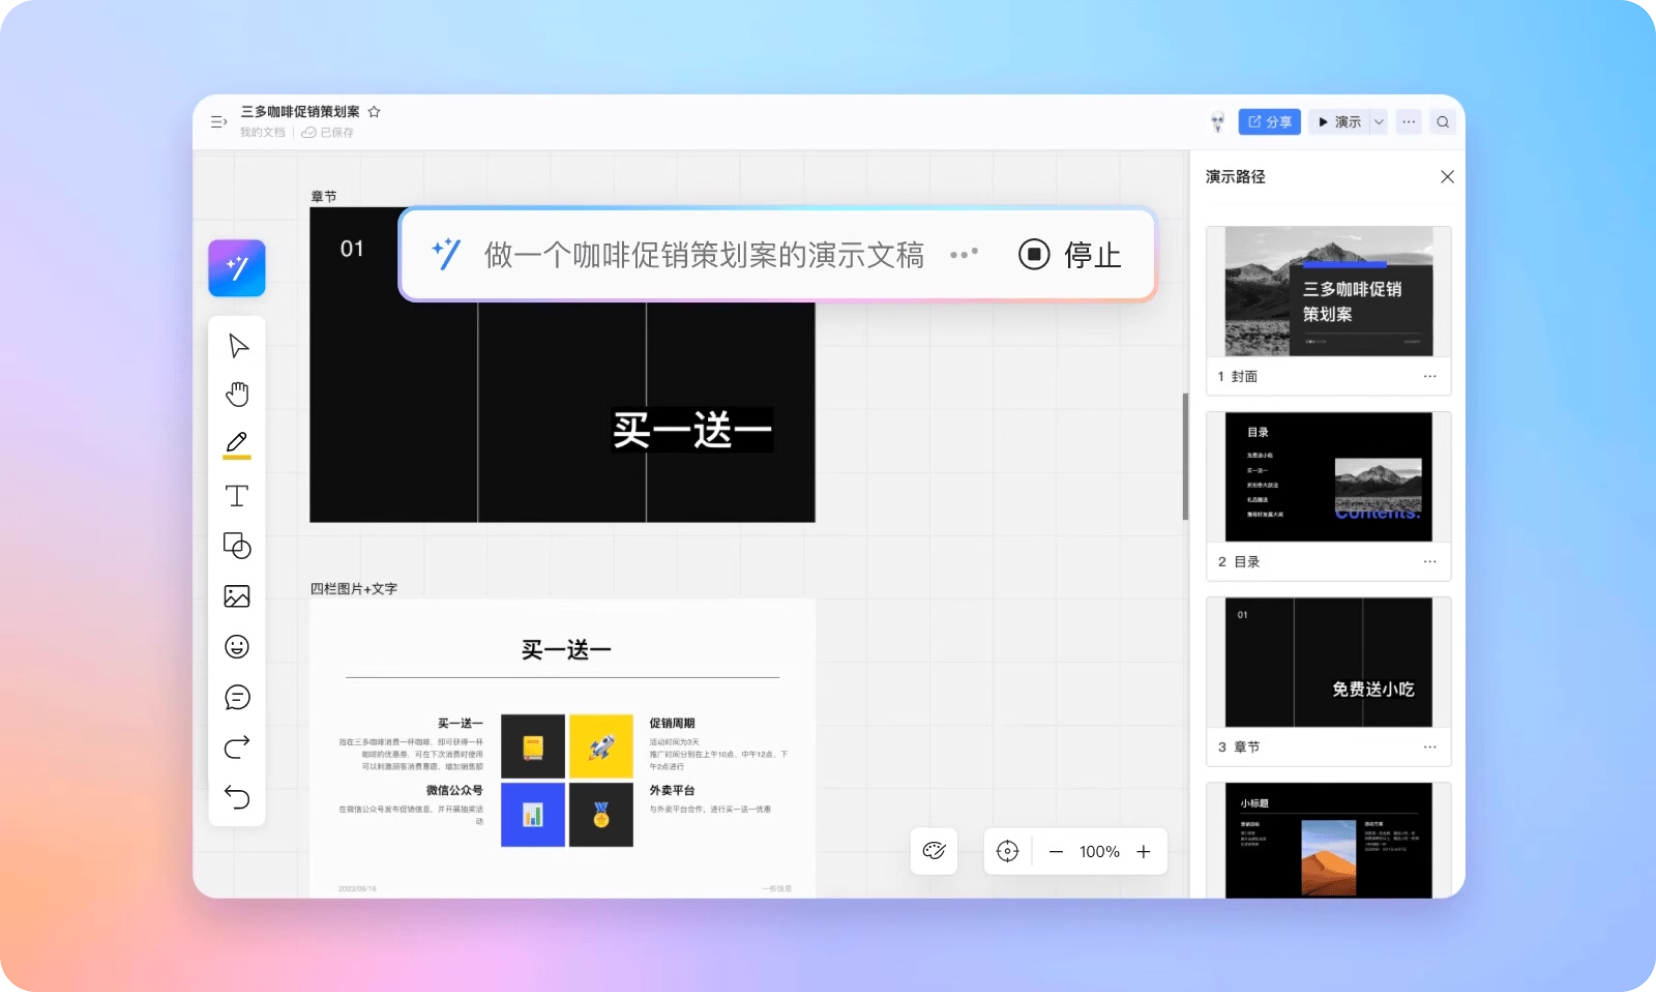Click the 演示路径 panel title
The image size is (1656, 992).
click(1235, 177)
